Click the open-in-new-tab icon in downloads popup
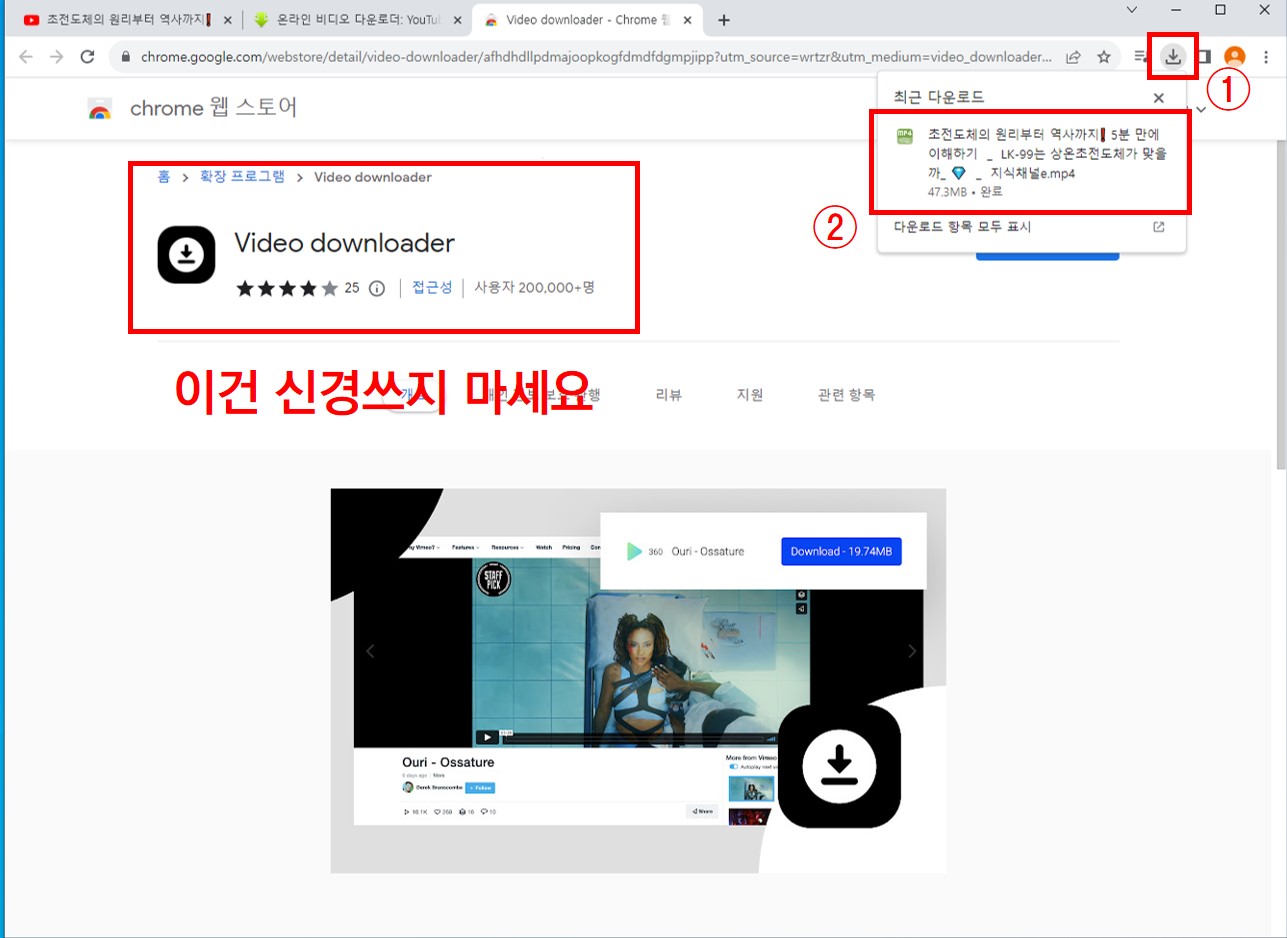1287x938 pixels. (1158, 227)
